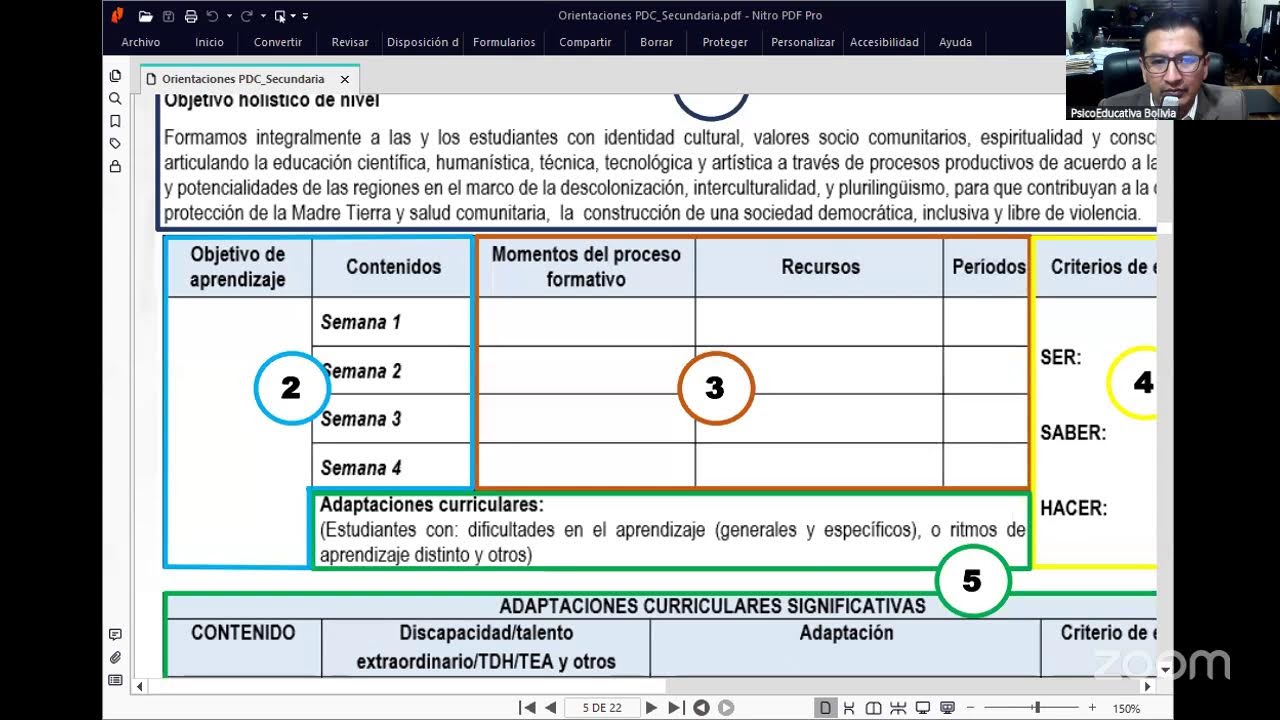
Task: Open the Revisar ribbon tab
Action: point(350,42)
